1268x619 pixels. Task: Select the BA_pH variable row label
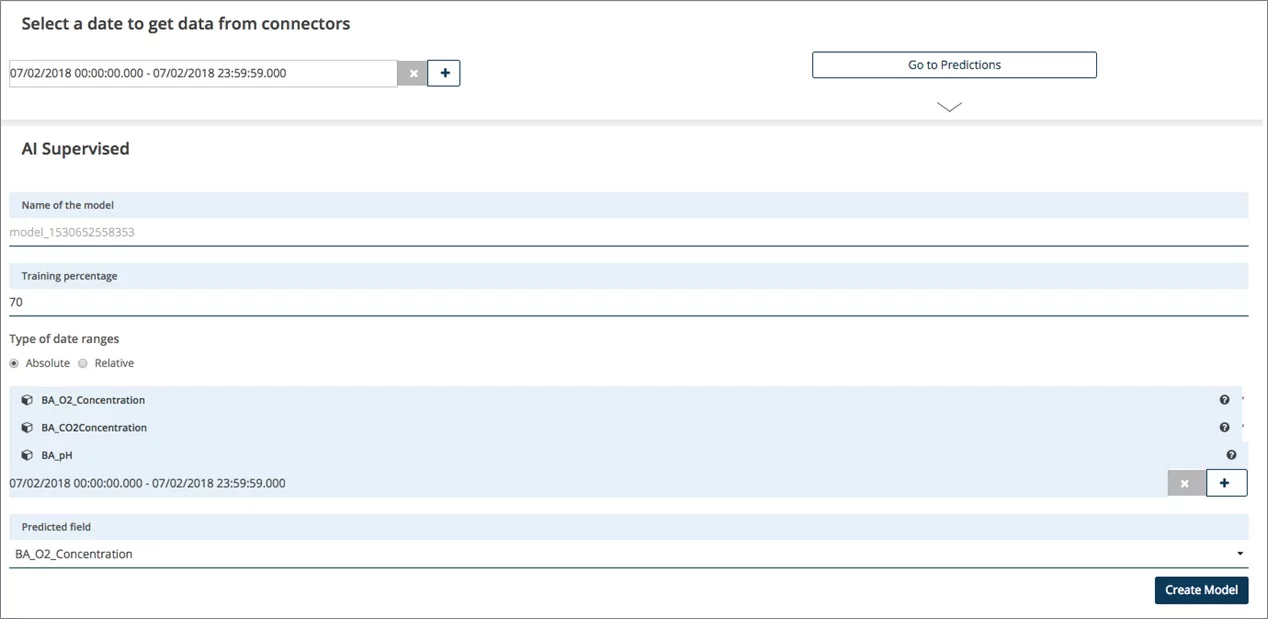57,455
